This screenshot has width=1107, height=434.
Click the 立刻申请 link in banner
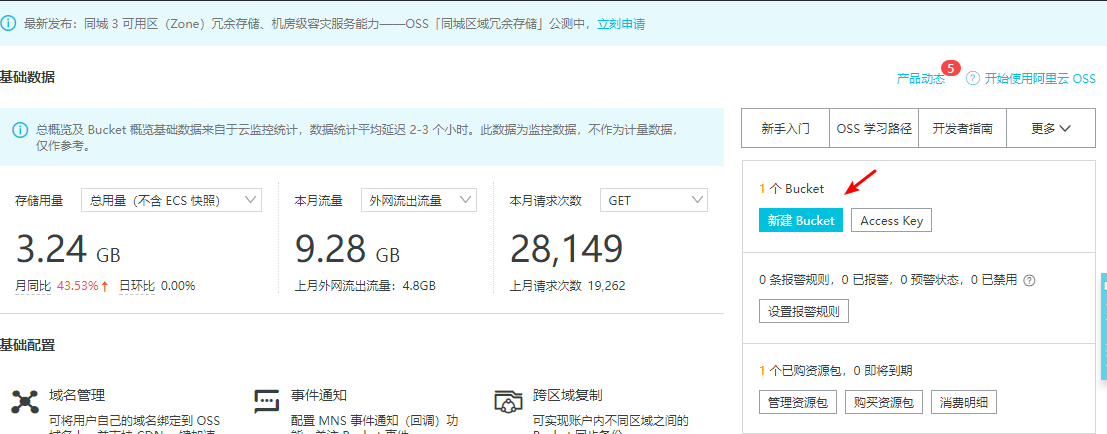click(621, 23)
